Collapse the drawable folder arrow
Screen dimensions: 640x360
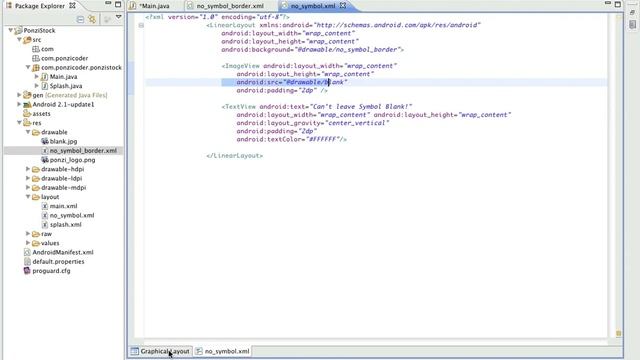point(28,132)
